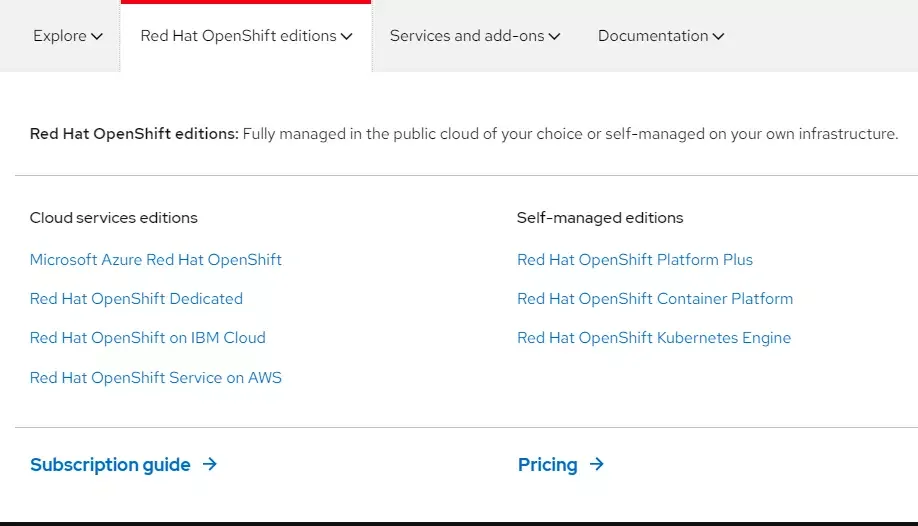
Task: Follow the Subscription guide link
Action: 110,464
